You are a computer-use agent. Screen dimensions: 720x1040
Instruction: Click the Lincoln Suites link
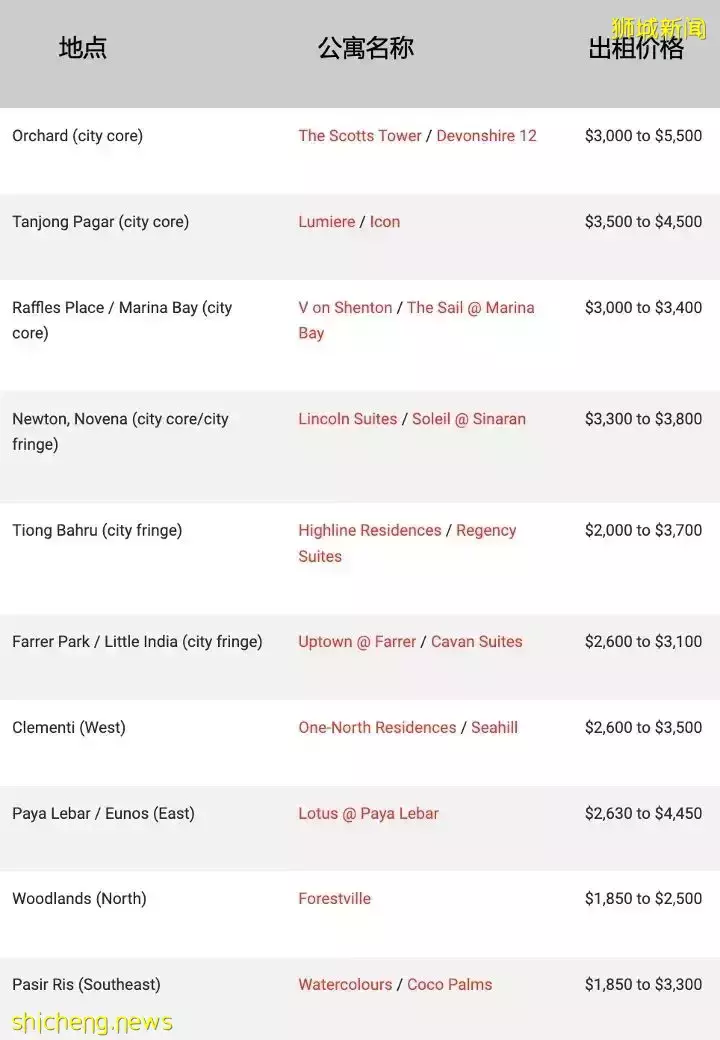click(x=347, y=419)
